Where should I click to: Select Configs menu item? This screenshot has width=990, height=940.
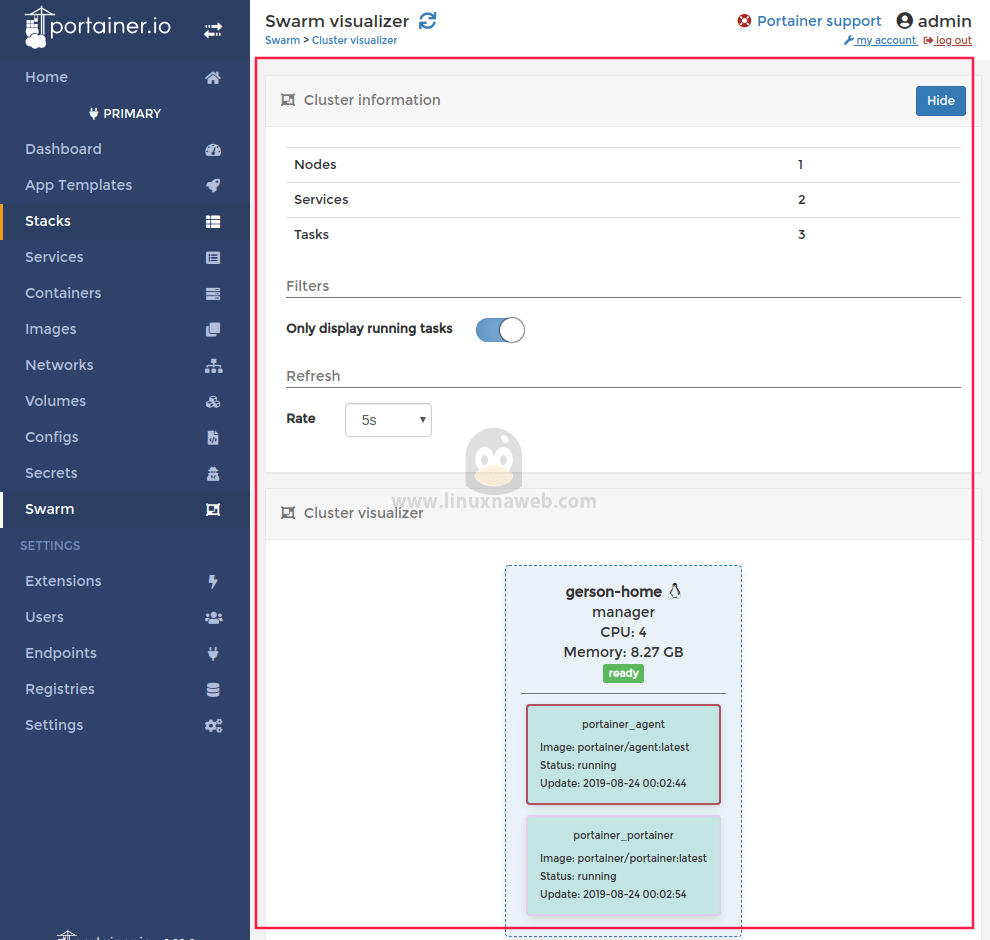[125, 437]
